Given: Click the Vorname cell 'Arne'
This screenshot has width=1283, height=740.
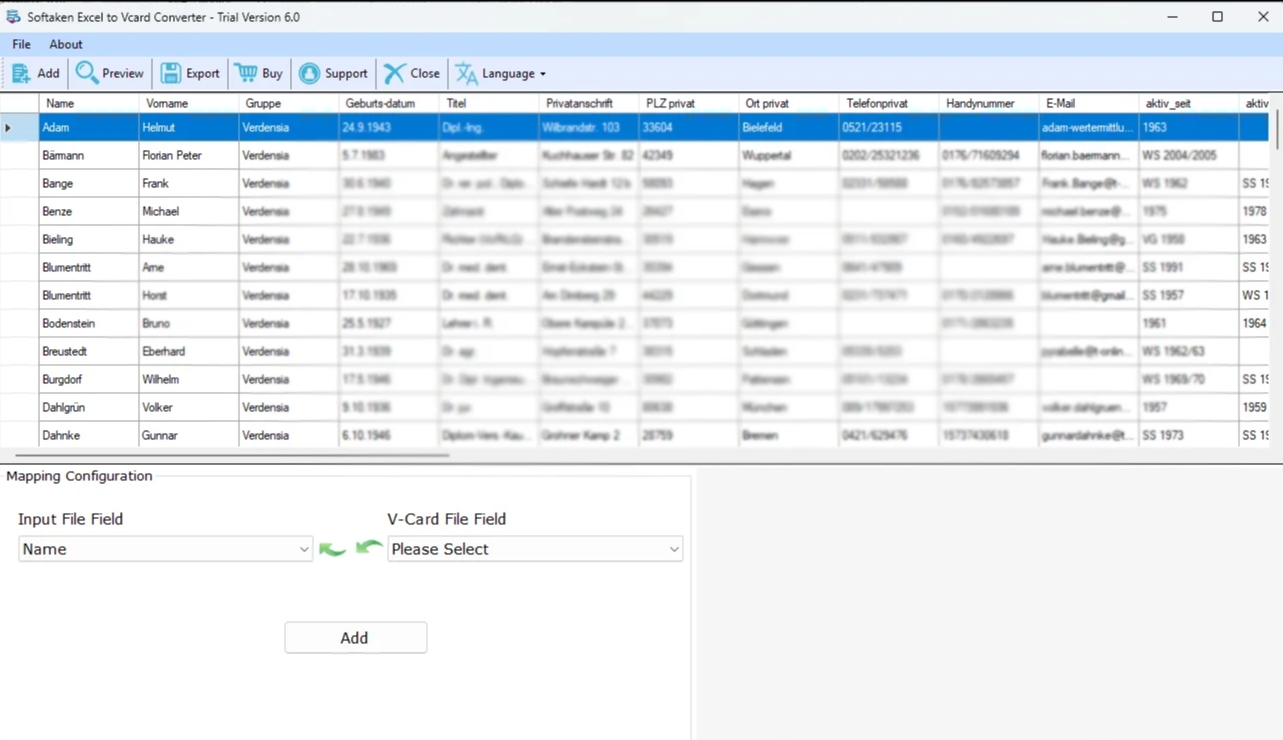Looking at the screenshot, I should [x=189, y=267].
